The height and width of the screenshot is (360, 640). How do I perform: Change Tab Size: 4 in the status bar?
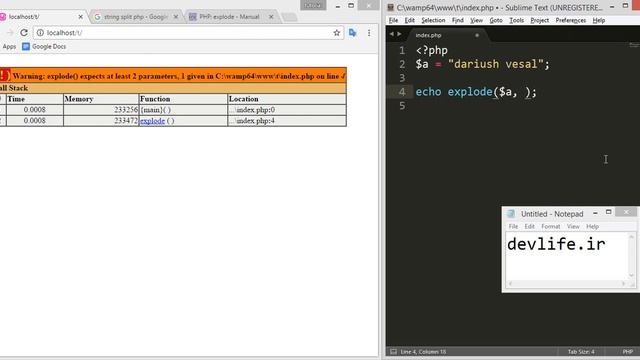tap(581, 351)
